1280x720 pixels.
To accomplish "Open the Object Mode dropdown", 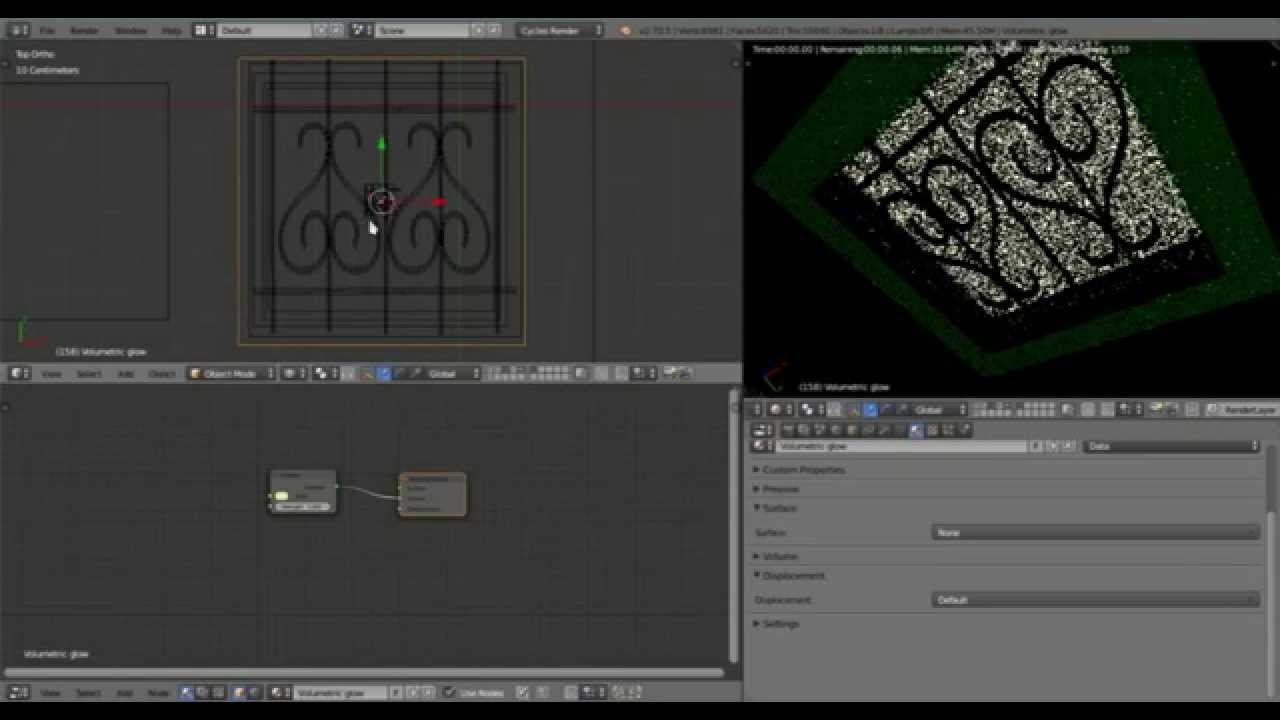I will [x=231, y=373].
